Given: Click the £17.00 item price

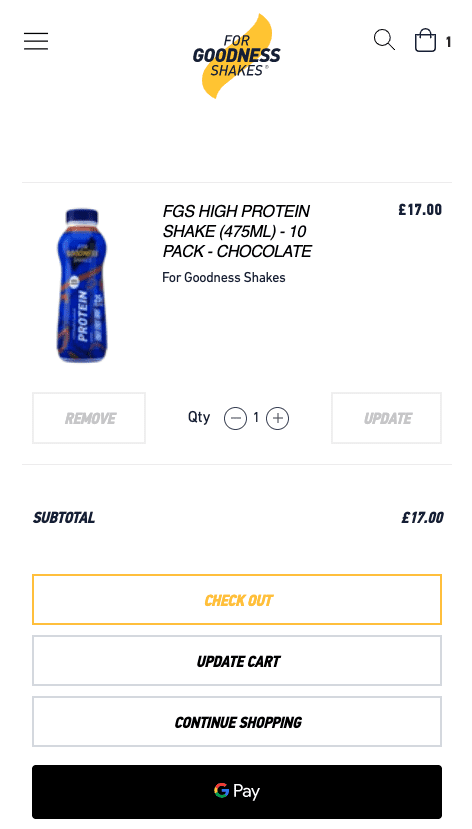Looking at the screenshot, I should [420, 210].
